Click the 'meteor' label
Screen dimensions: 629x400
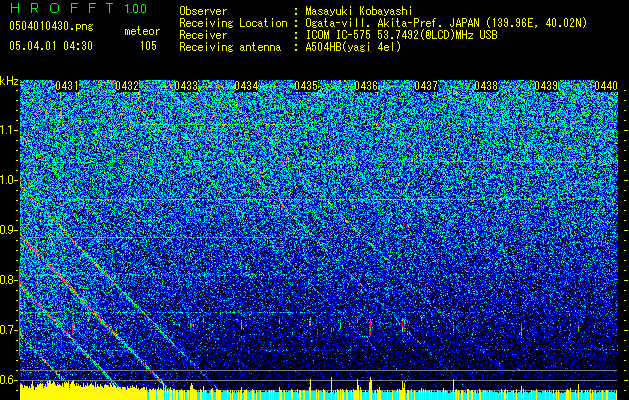coord(142,31)
